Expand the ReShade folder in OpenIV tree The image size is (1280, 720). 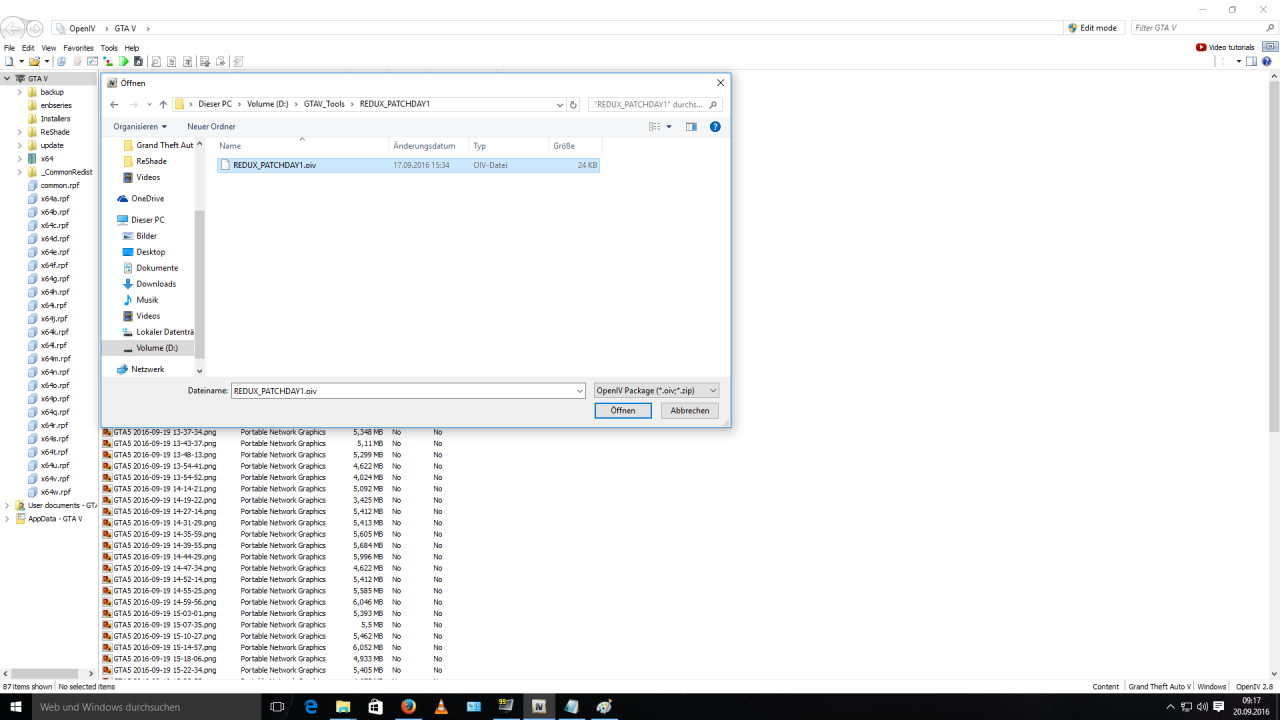pos(20,132)
